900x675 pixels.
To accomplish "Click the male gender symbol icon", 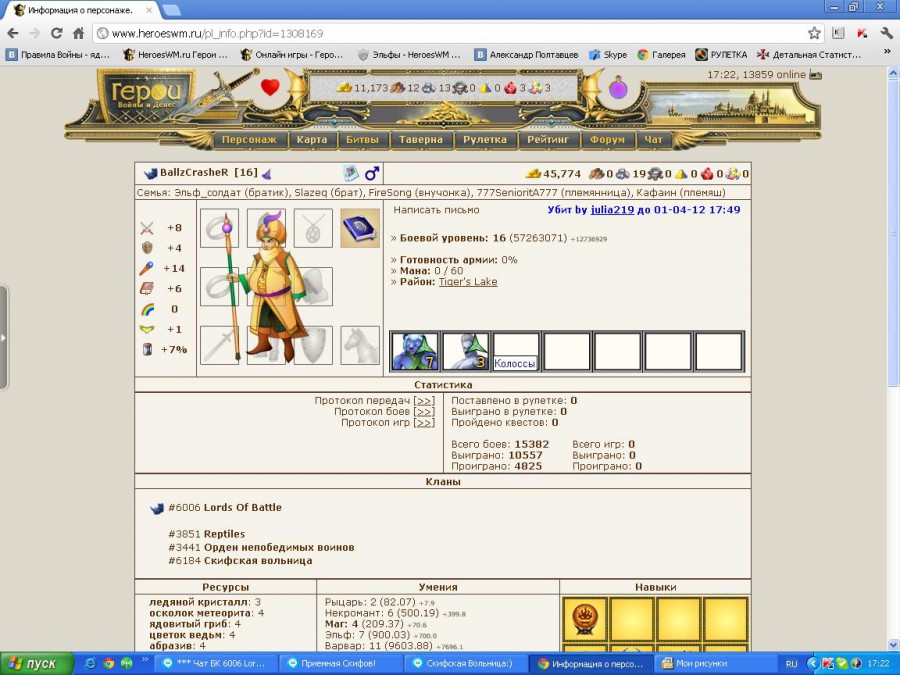I will pyautogui.click(x=372, y=173).
